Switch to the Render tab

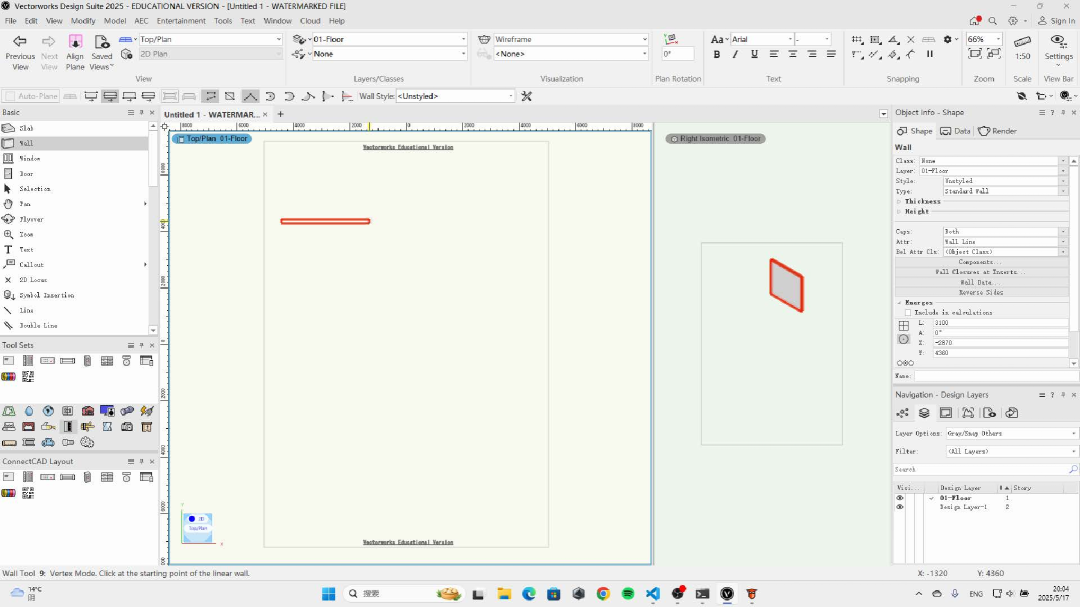point(998,131)
